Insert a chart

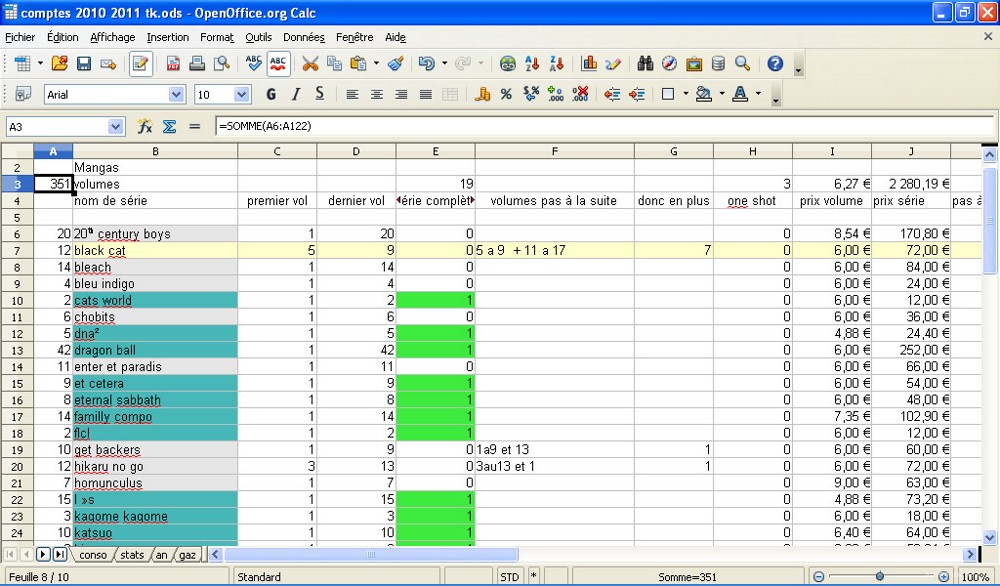589,64
